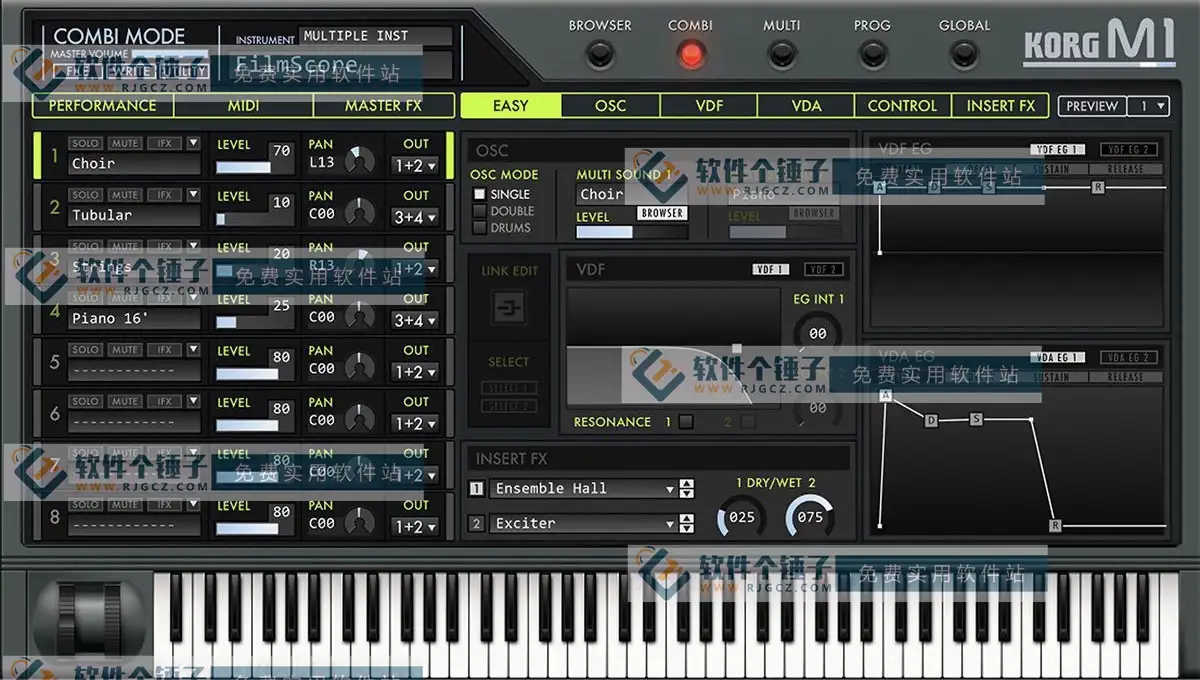Adjust level slider for timbre 1 Choir

tap(254, 167)
